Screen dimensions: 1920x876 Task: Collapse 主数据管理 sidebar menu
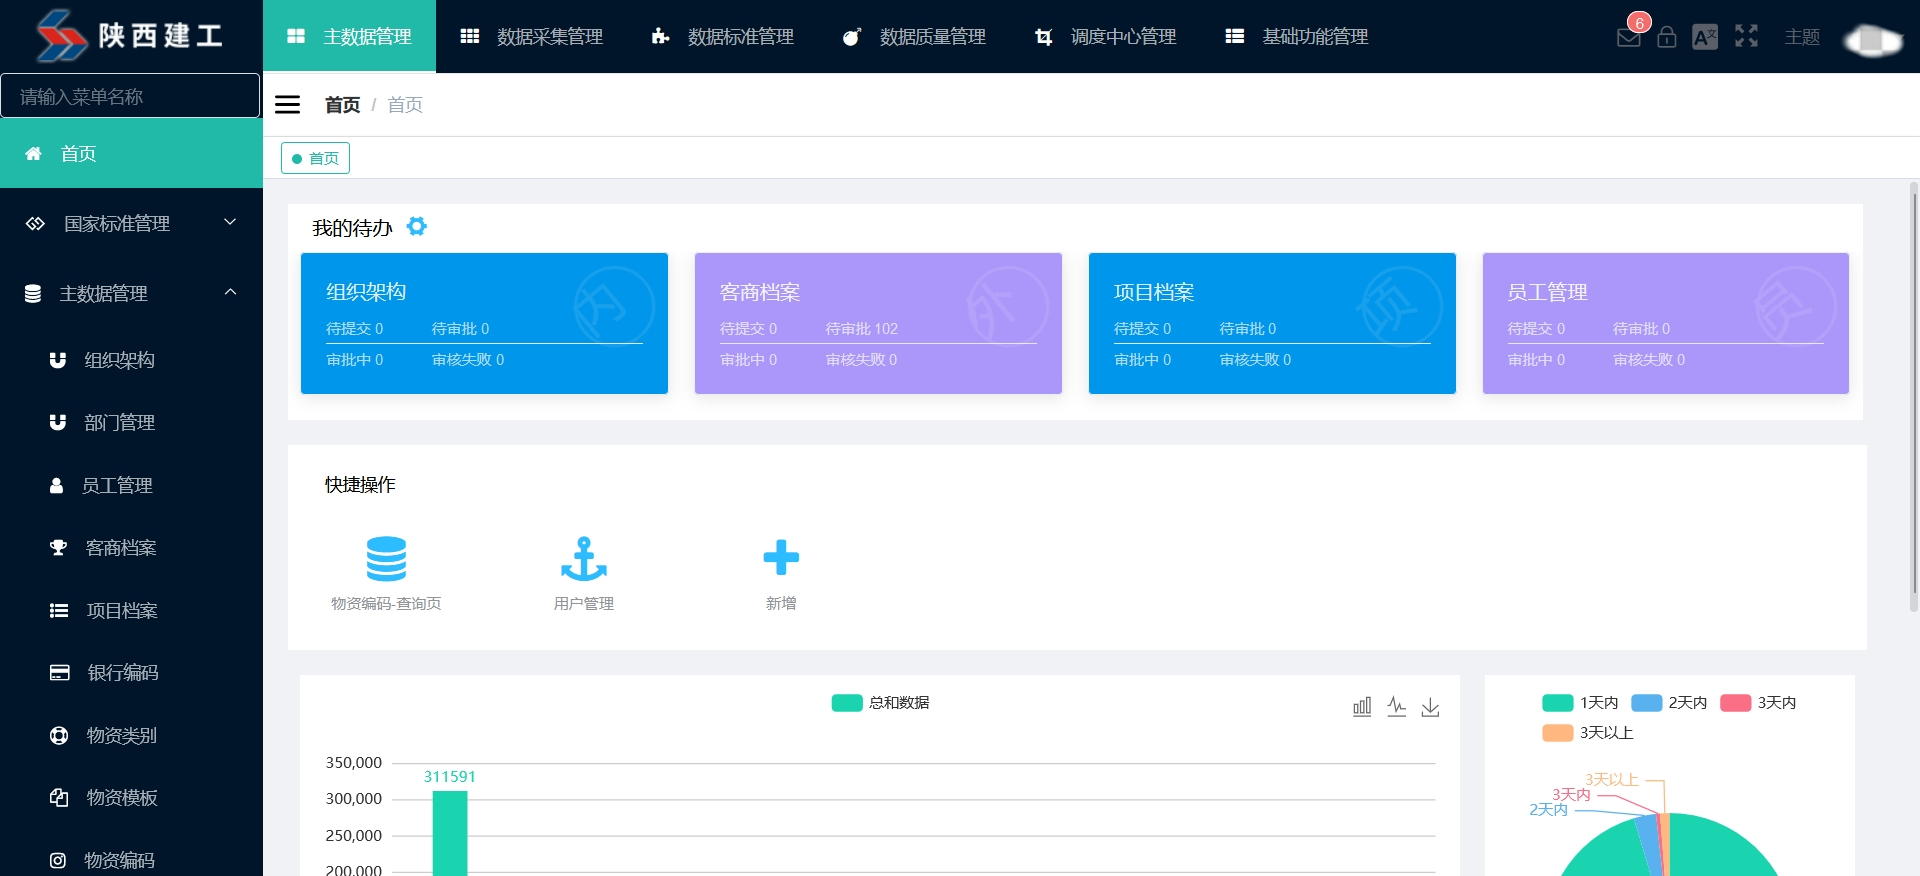coord(131,293)
